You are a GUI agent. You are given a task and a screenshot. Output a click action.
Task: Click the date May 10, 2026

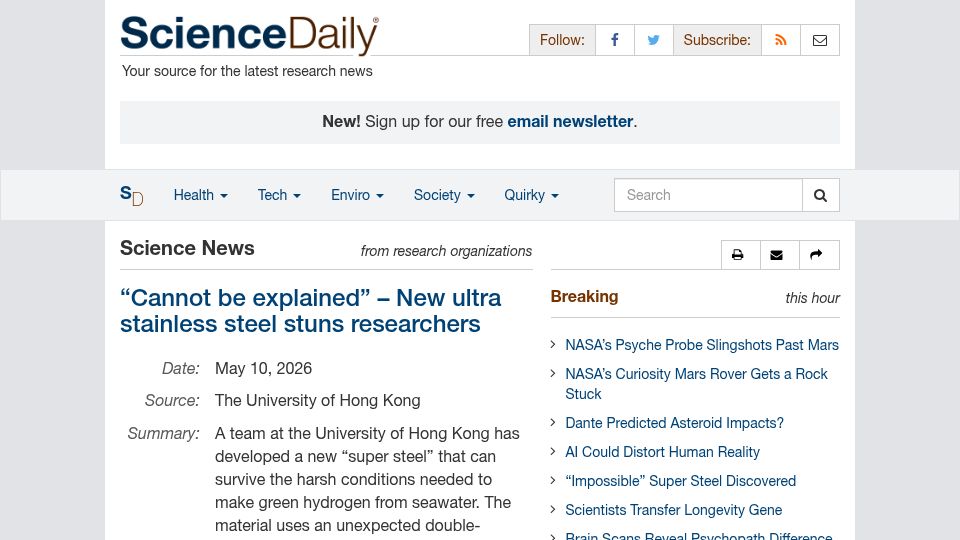click(x=263, y=369)
